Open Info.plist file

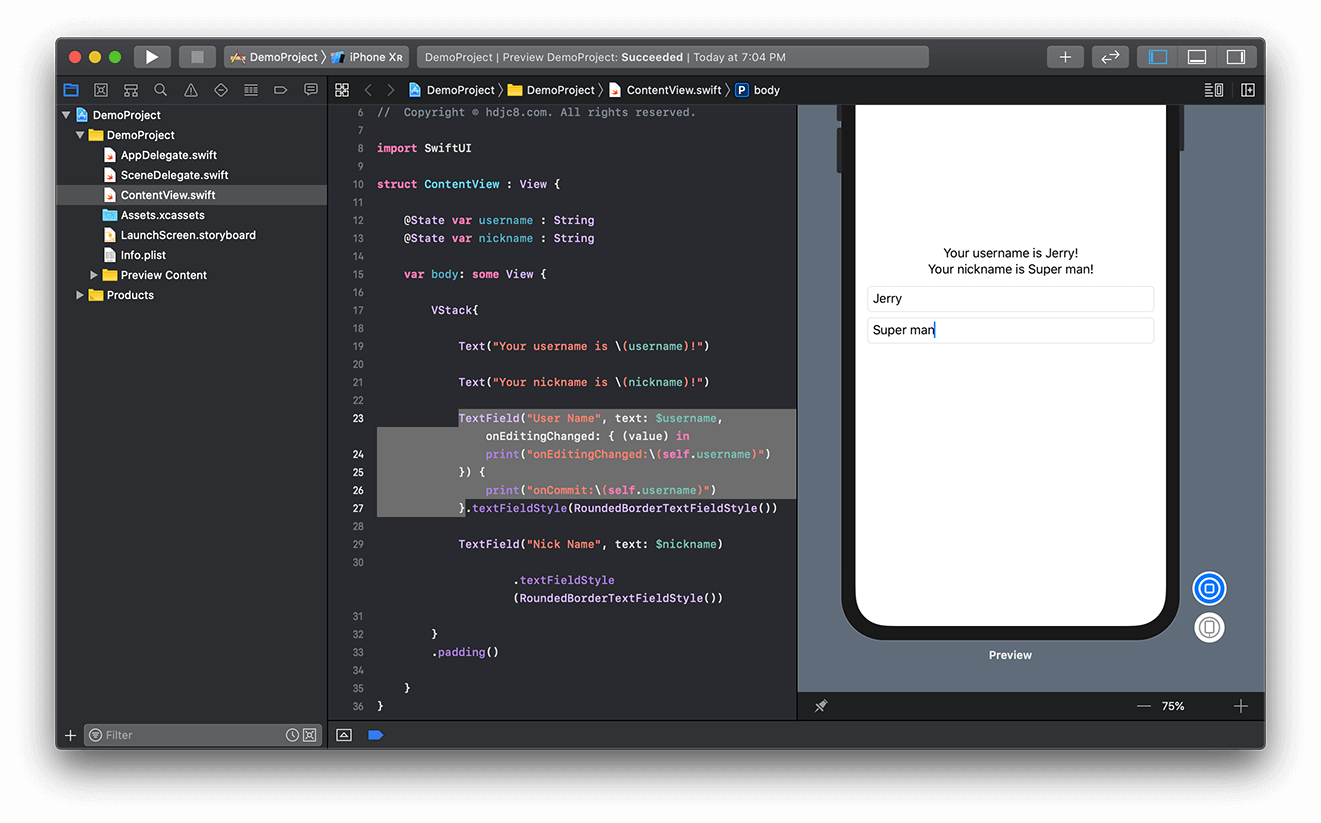pos(143,255)
